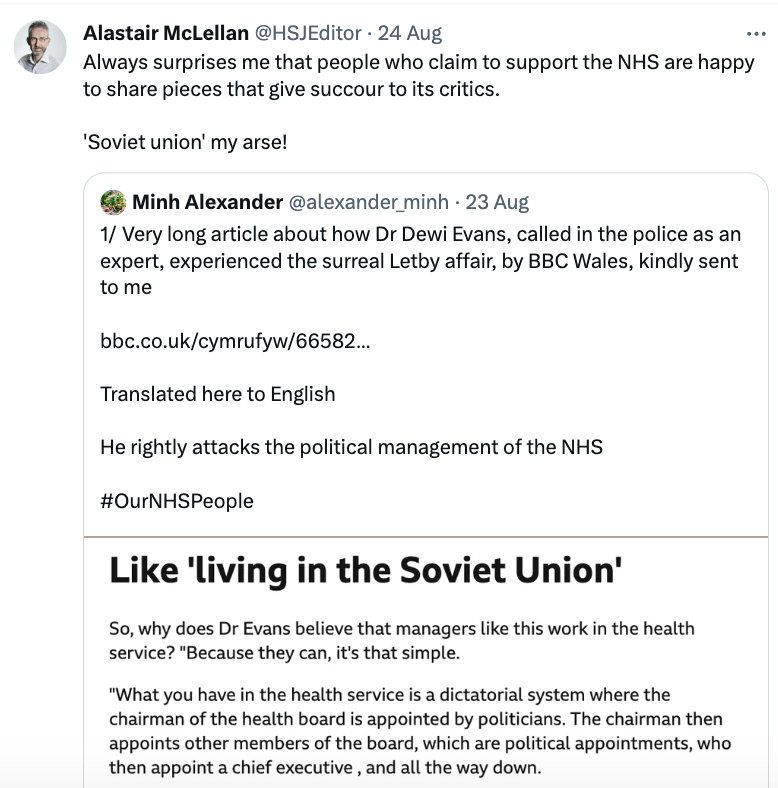Open the 23 Aug quoted tweet timestamp

click(x=497, y=202)
